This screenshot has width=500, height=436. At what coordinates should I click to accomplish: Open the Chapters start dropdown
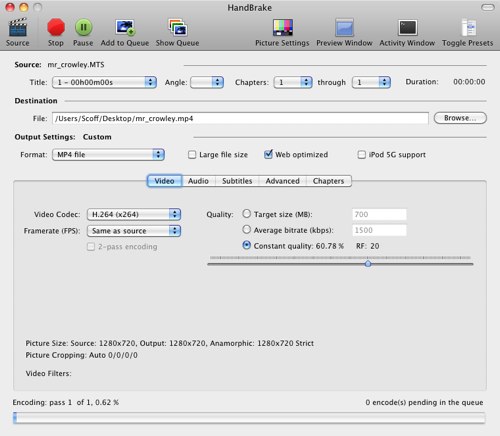coord(293,82)
